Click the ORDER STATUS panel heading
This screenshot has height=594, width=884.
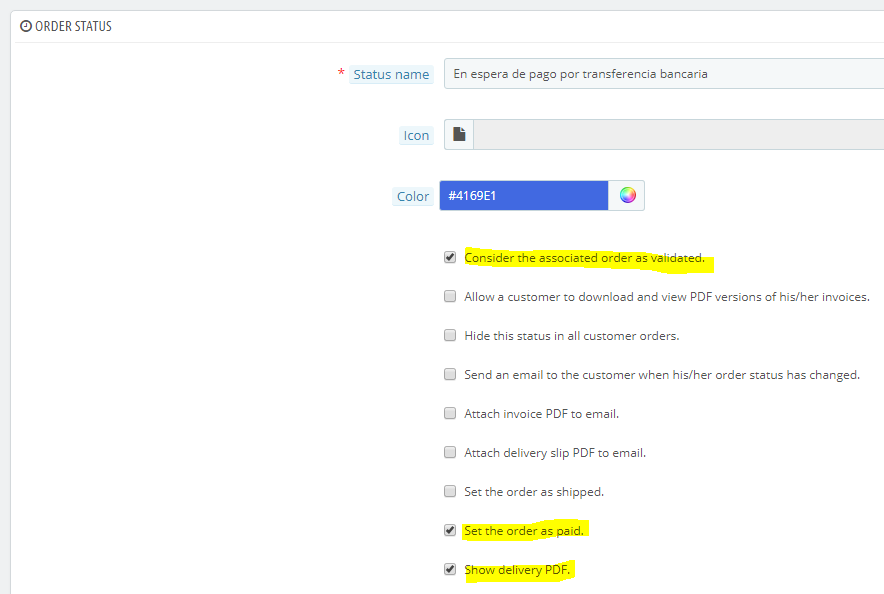[x=73, y=26]
